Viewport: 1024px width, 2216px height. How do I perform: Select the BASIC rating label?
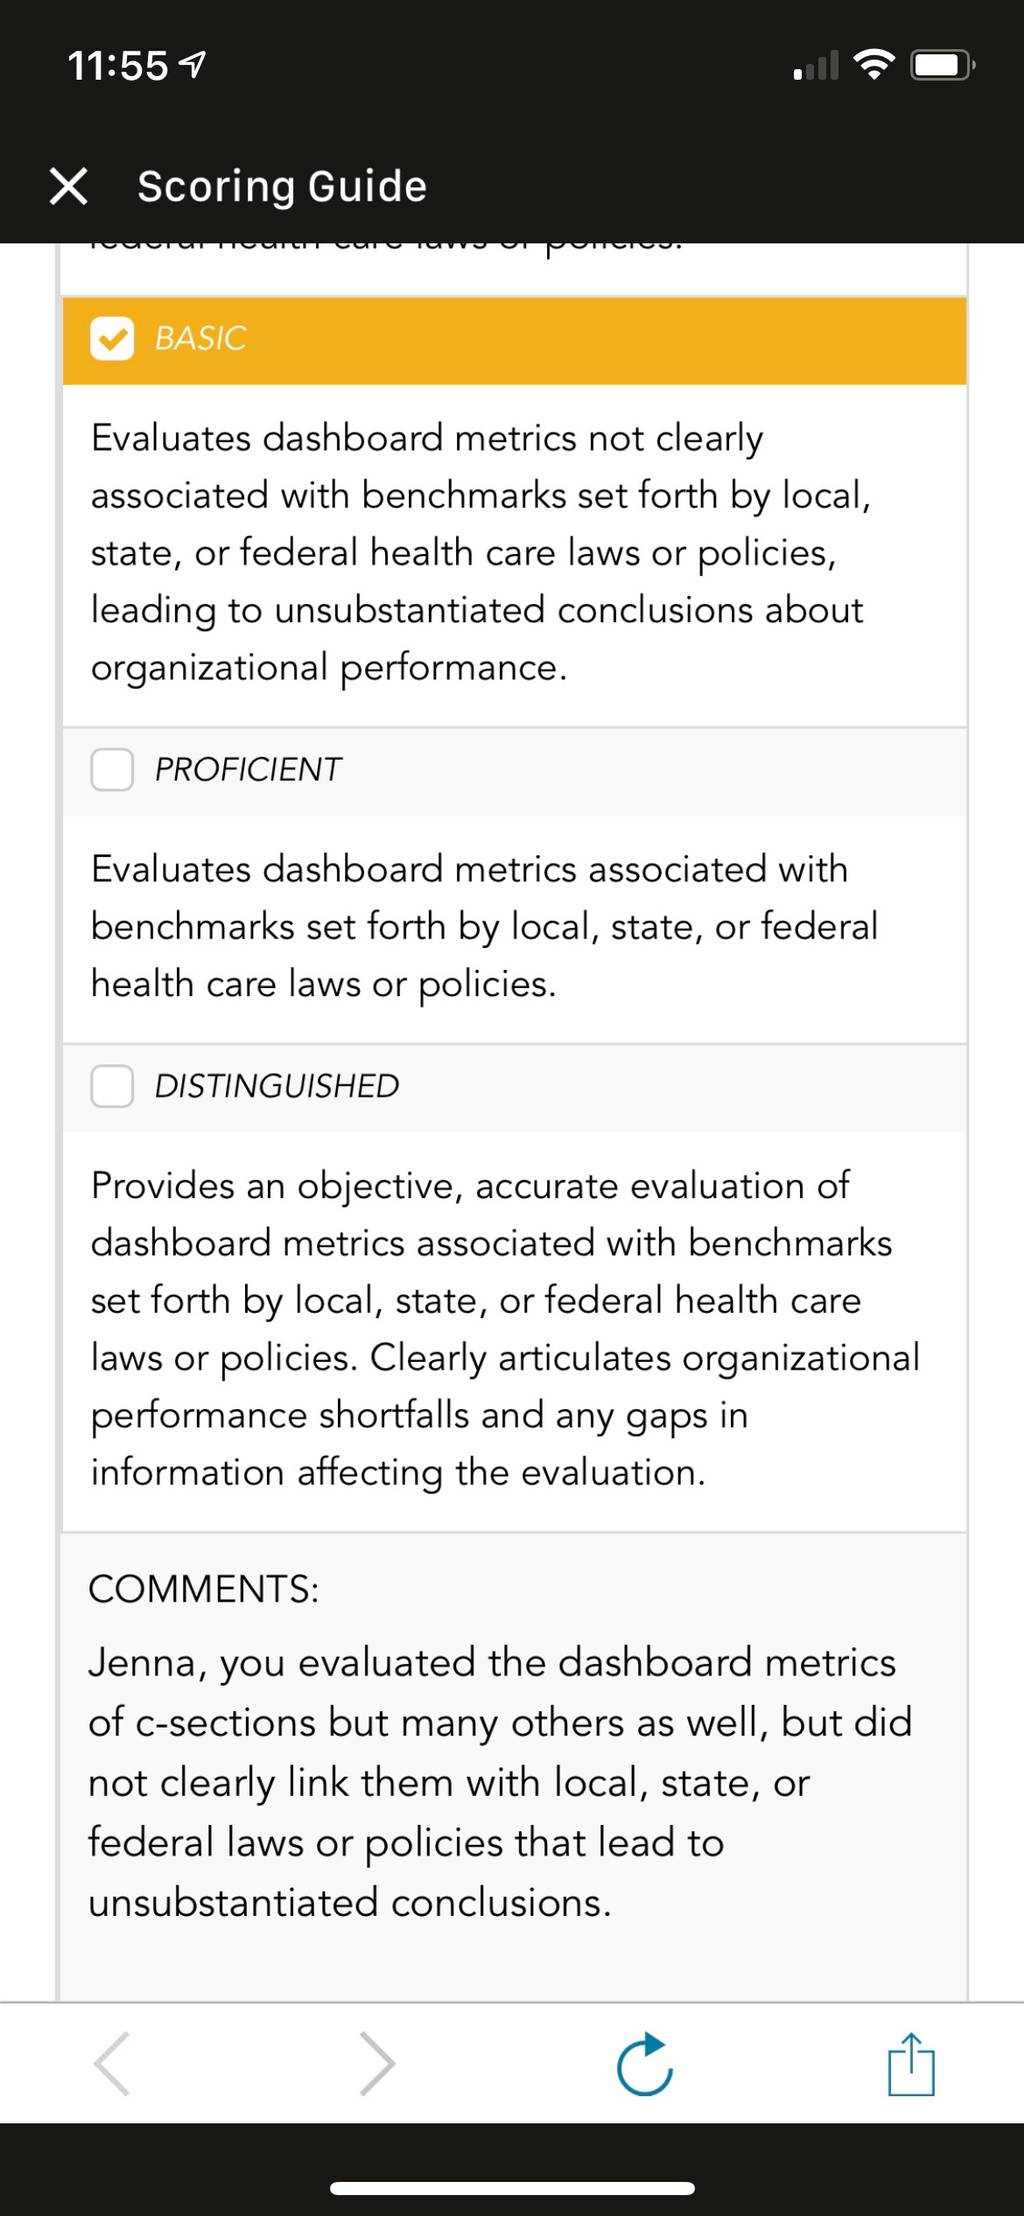pyautogui.click(x=200, y=338)
